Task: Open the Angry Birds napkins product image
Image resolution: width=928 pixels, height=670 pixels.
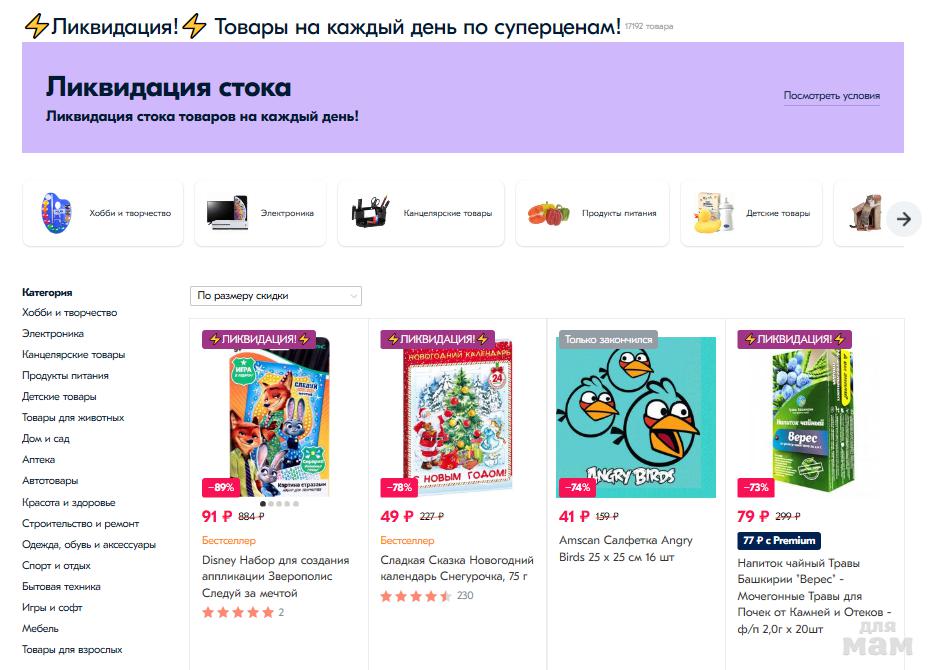Action: pyautogui.click(x=636, y=417)
